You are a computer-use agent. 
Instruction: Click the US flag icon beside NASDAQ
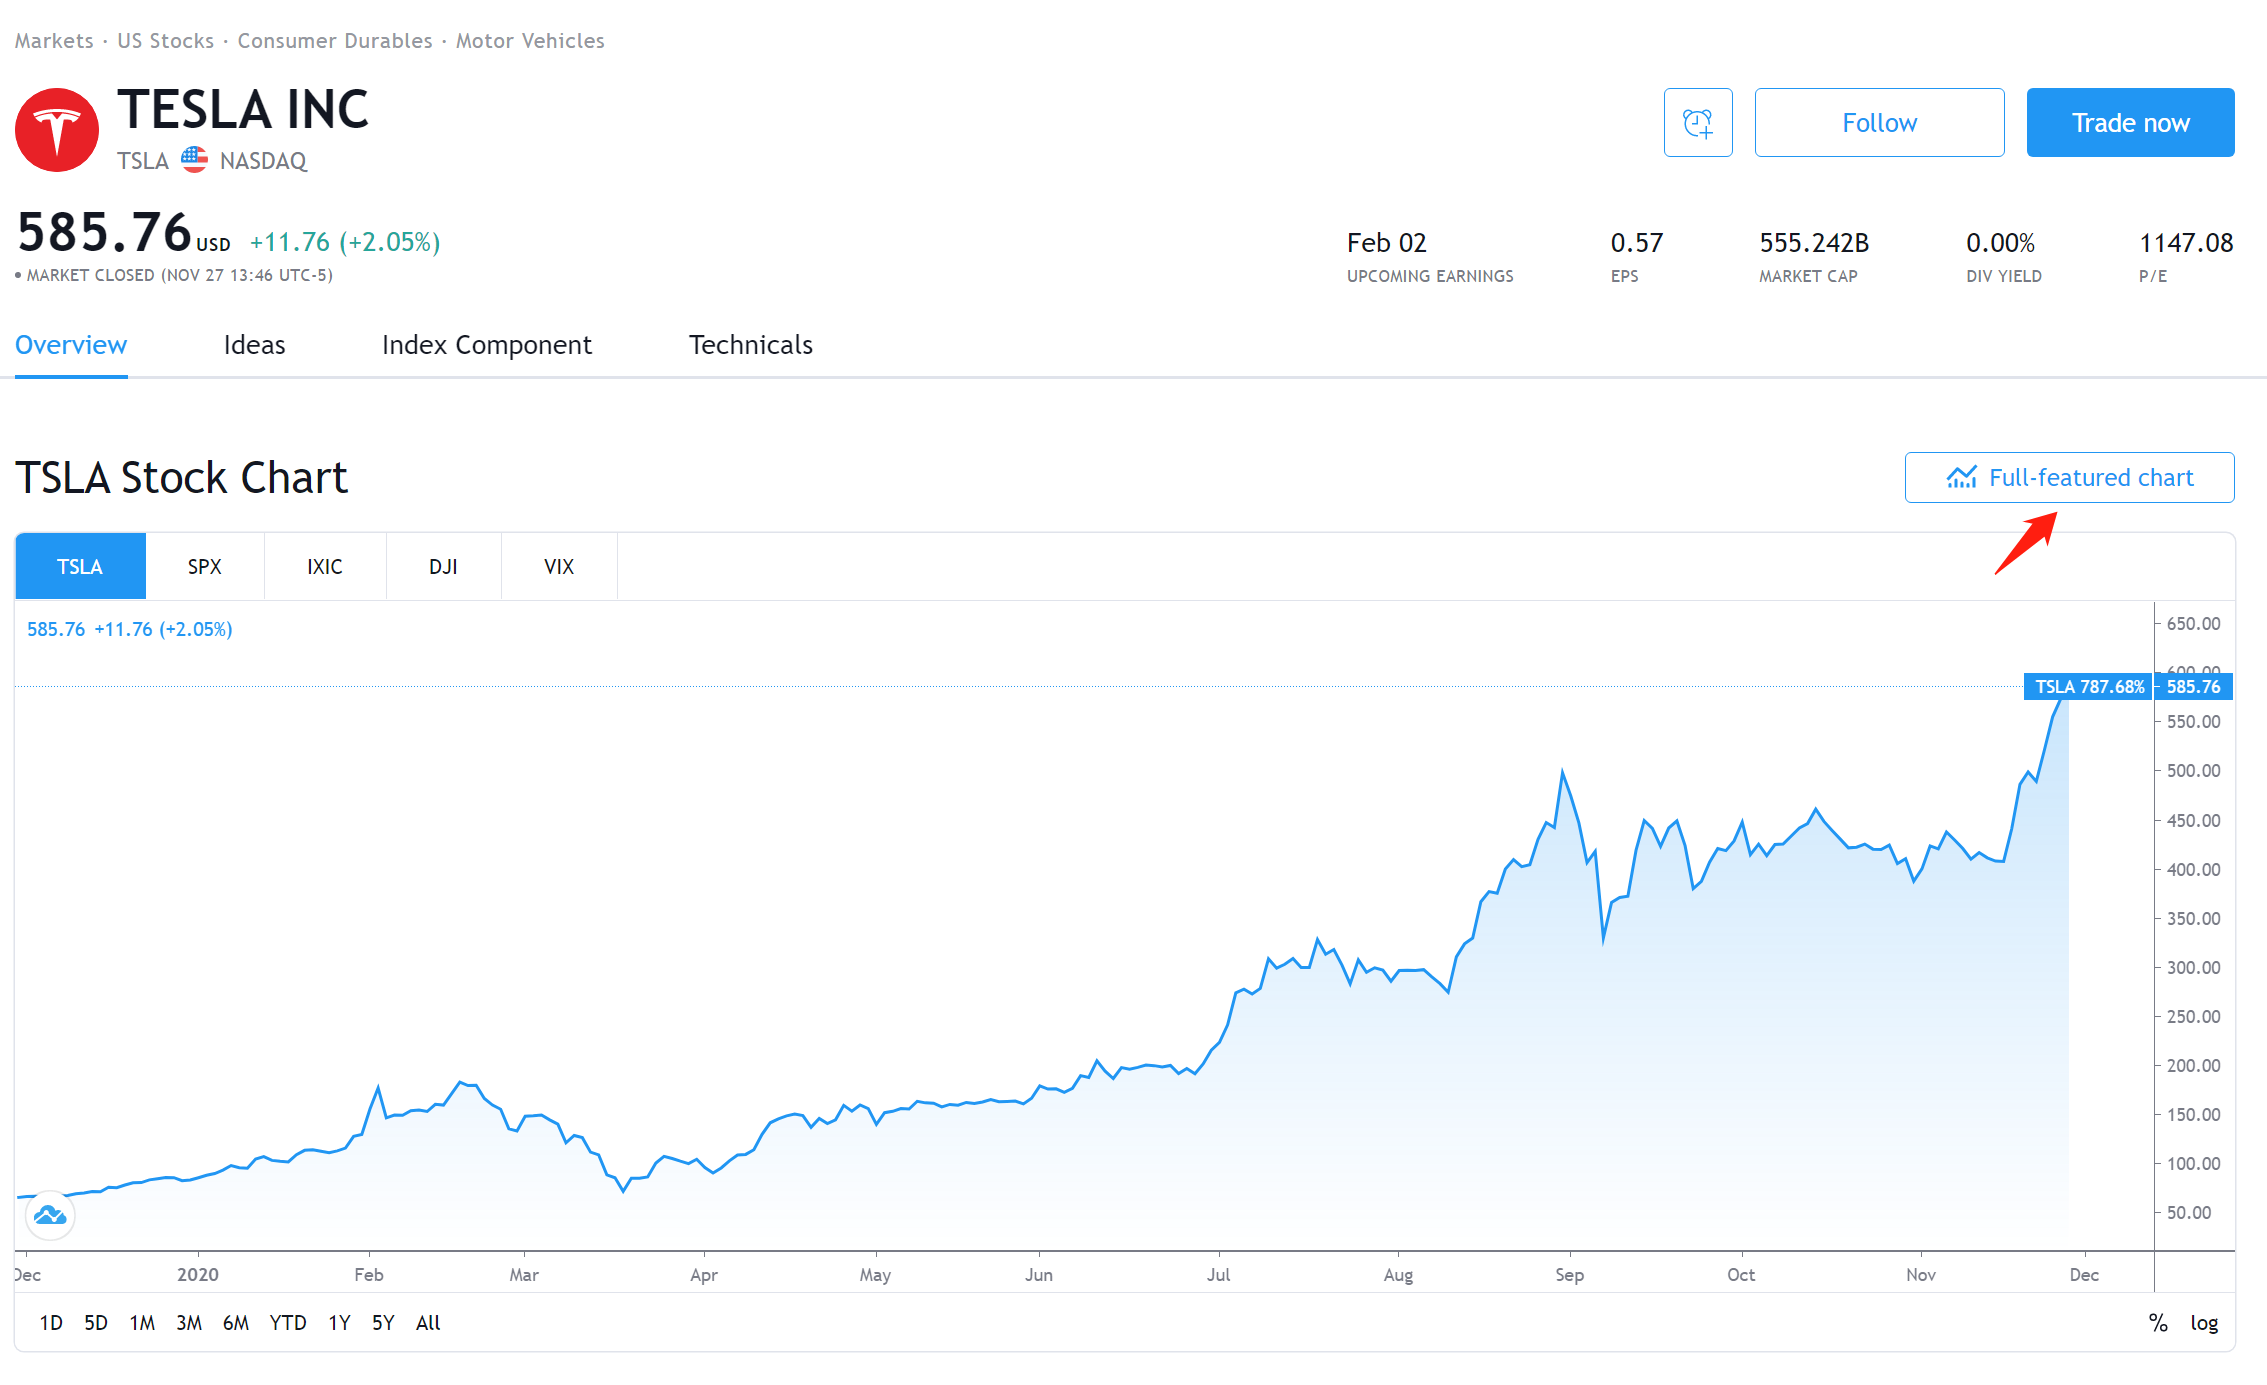point(194,160)
